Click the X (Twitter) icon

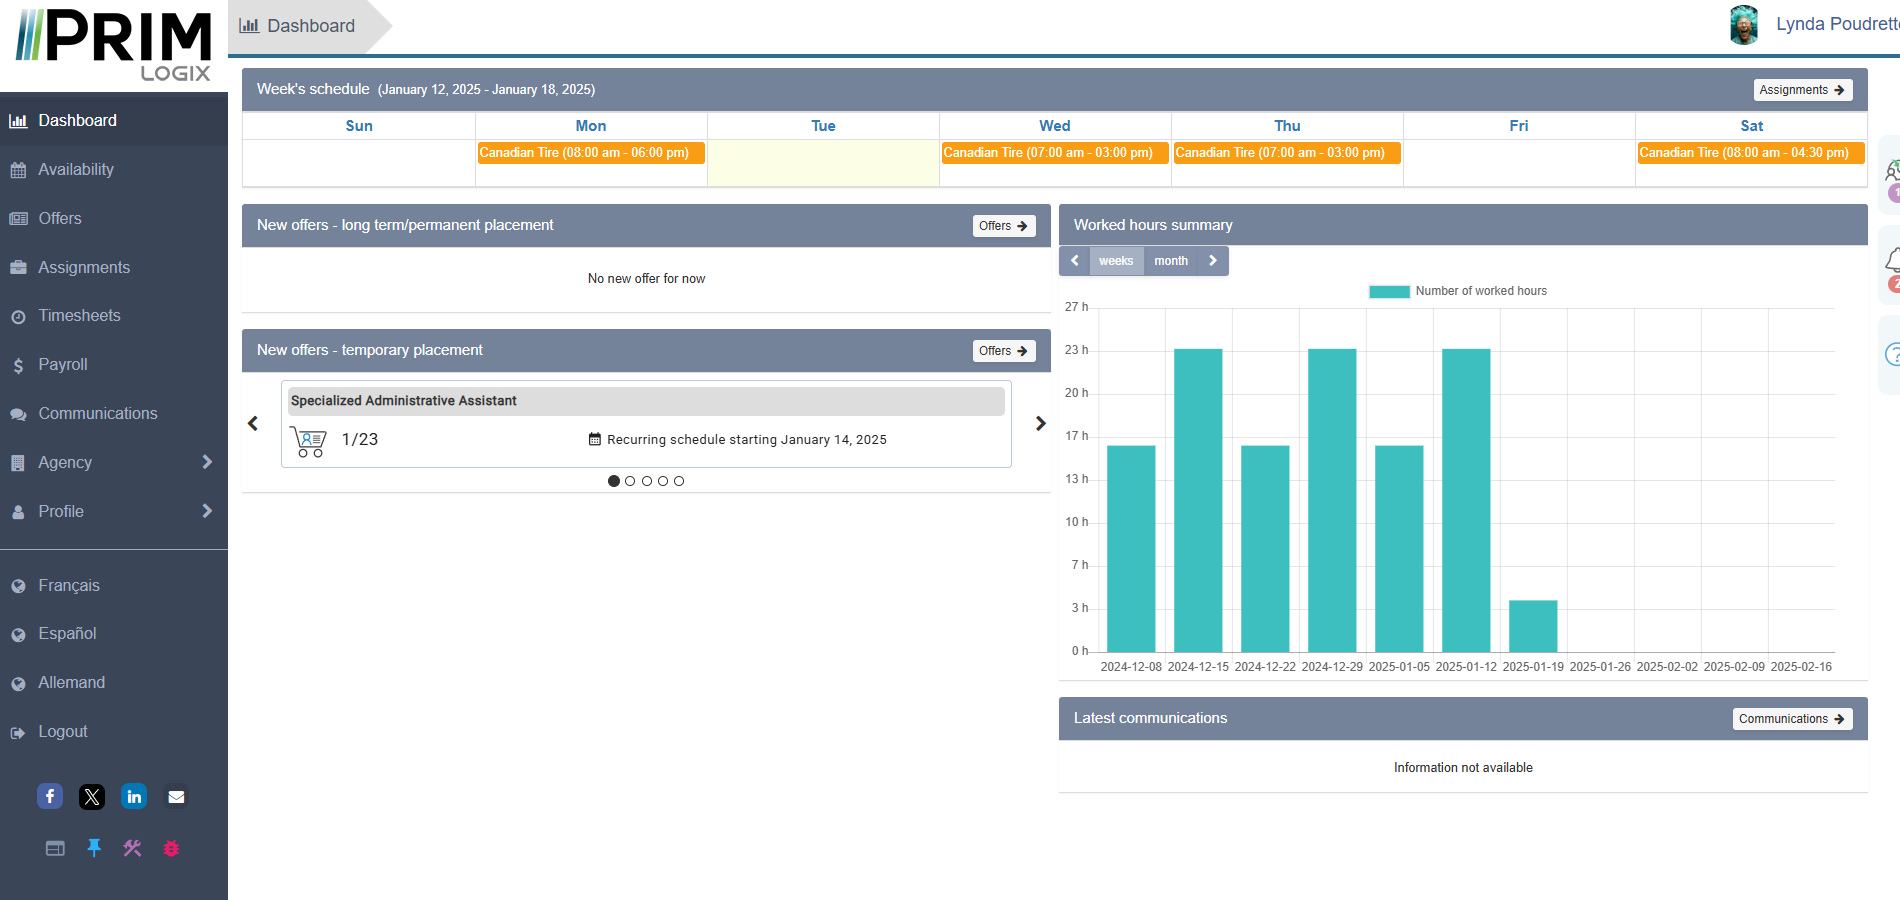(92, 796)
